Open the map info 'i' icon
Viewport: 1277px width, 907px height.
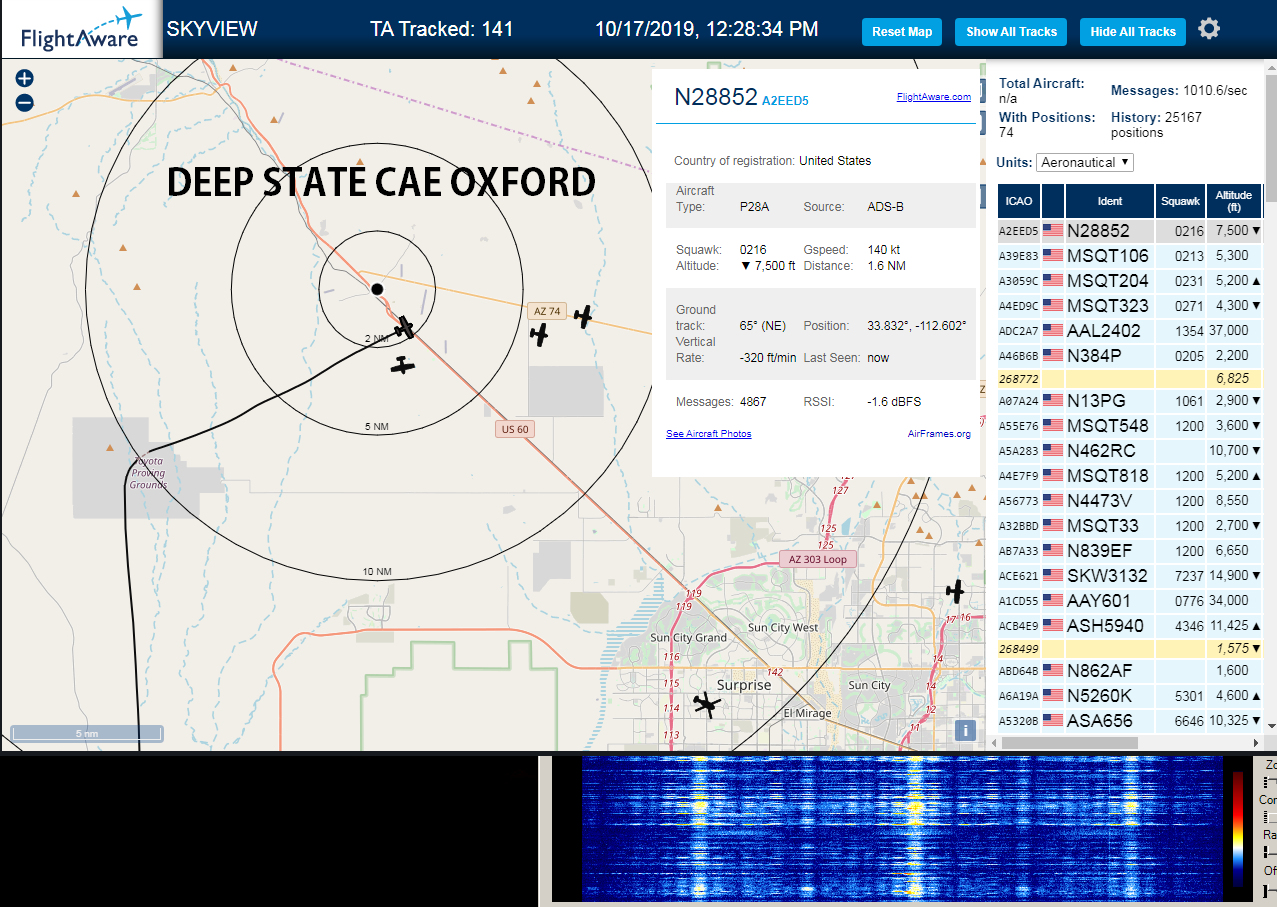pyautogui.click(x=965, y=729)
